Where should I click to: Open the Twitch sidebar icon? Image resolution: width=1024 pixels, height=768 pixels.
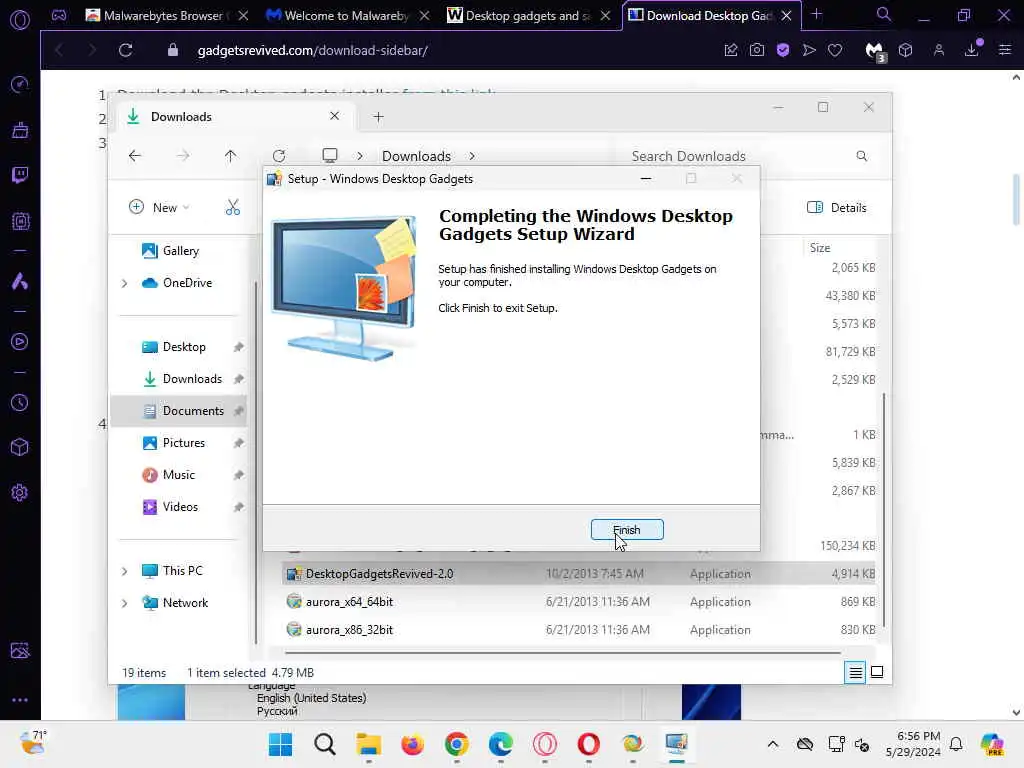click(20, 174)
